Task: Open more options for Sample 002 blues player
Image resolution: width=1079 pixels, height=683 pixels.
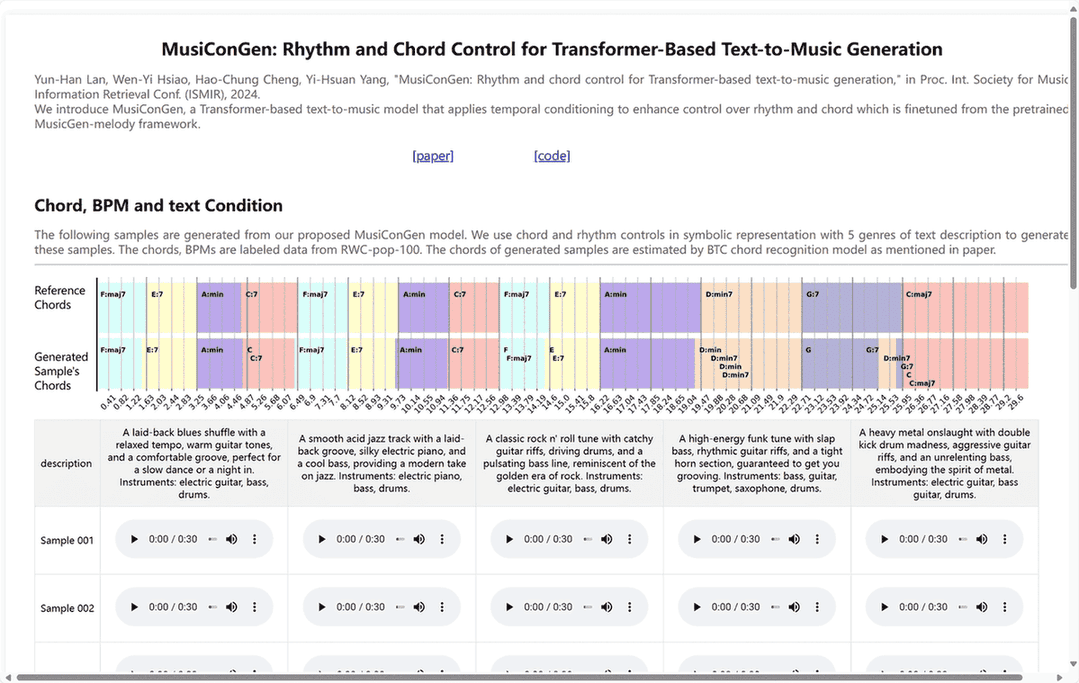Action: coord(254,607)
